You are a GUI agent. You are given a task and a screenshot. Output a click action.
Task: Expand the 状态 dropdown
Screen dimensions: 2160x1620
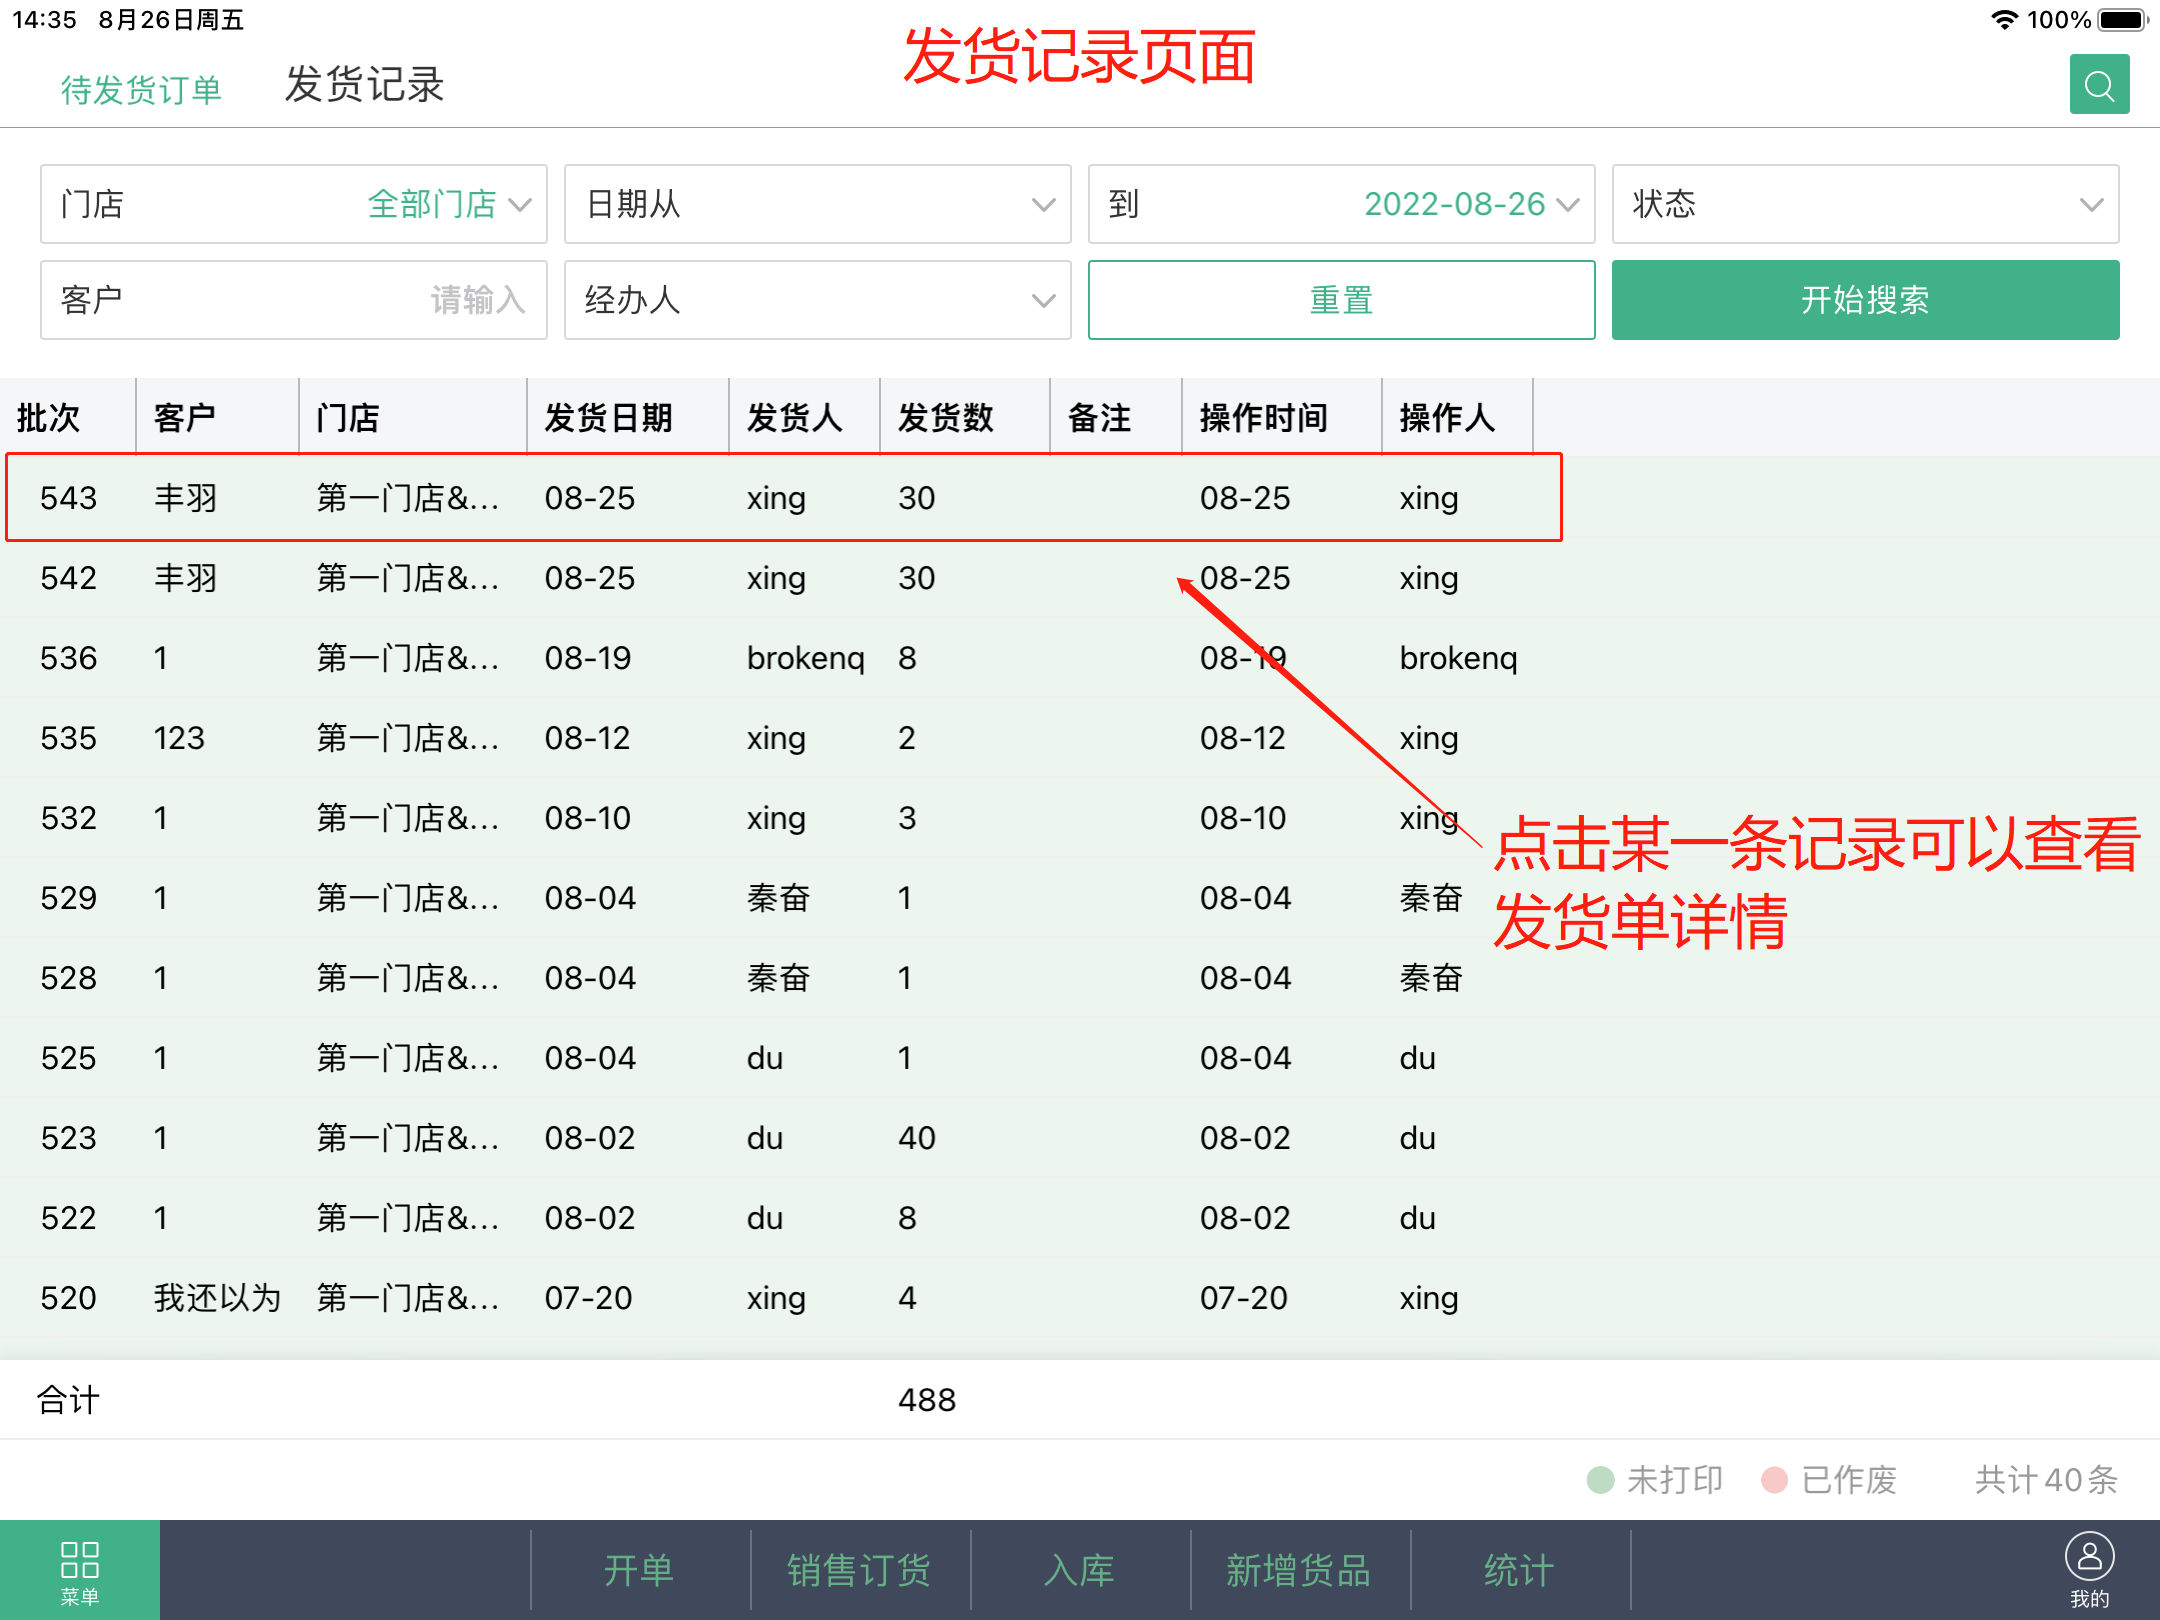1866,204
